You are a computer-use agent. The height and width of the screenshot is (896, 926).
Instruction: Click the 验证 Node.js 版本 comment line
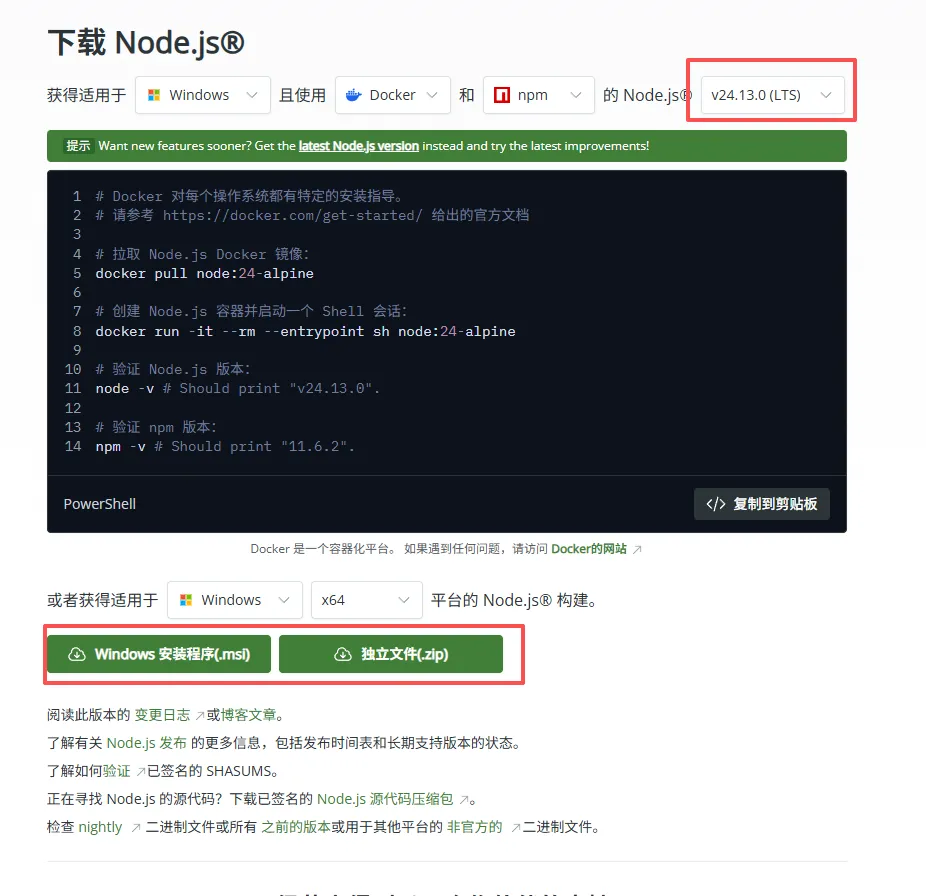pos(173,369)
